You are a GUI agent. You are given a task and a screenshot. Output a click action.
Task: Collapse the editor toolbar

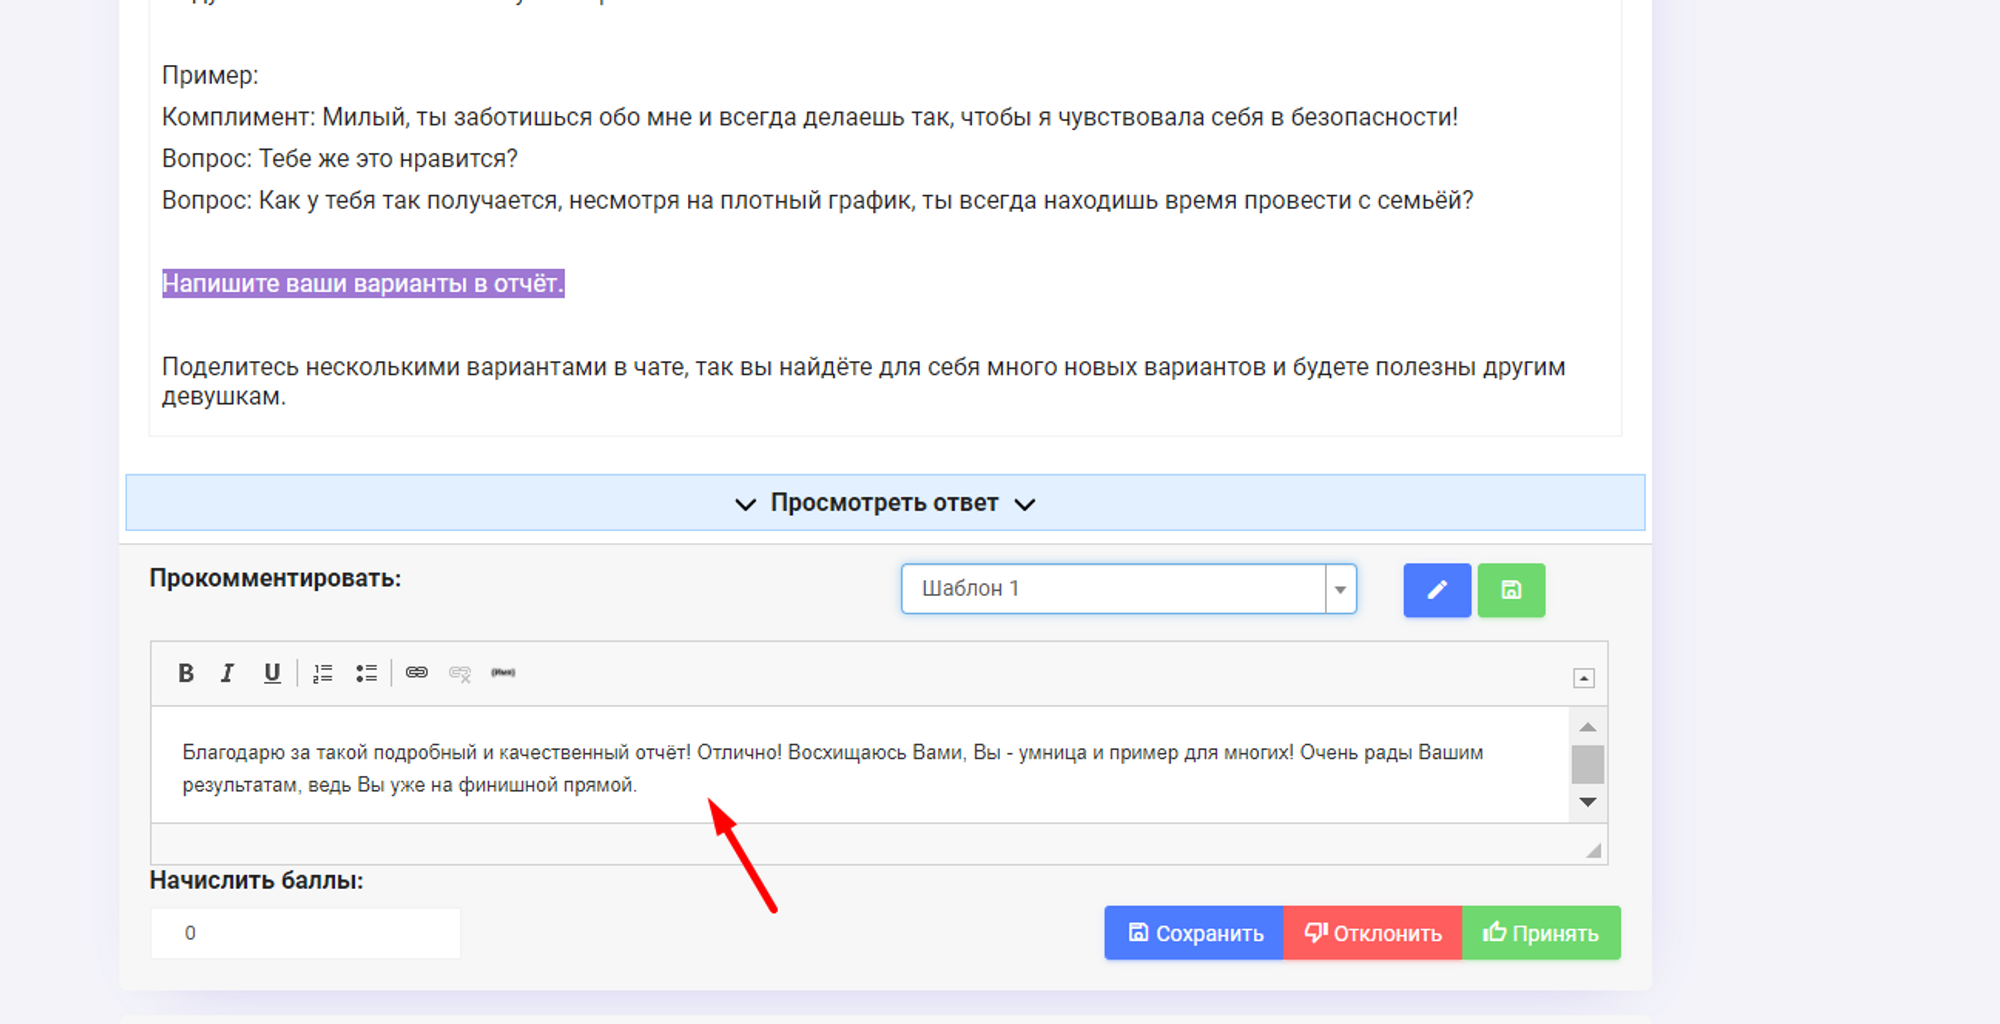coord(1583,679)
